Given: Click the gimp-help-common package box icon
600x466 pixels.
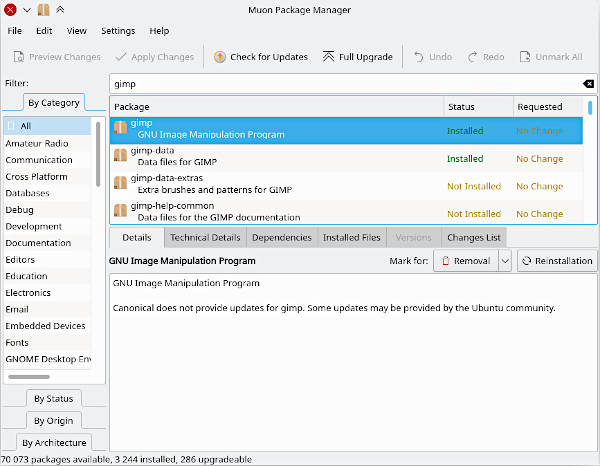Looking at the screenshot, I should [x=120, y=210].
